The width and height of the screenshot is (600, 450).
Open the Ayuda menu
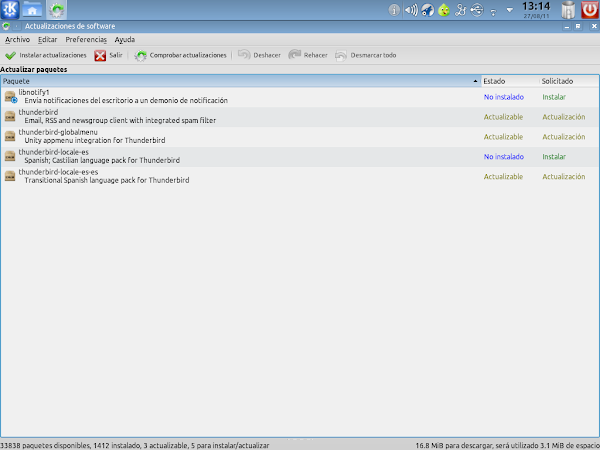click(125, 39)
